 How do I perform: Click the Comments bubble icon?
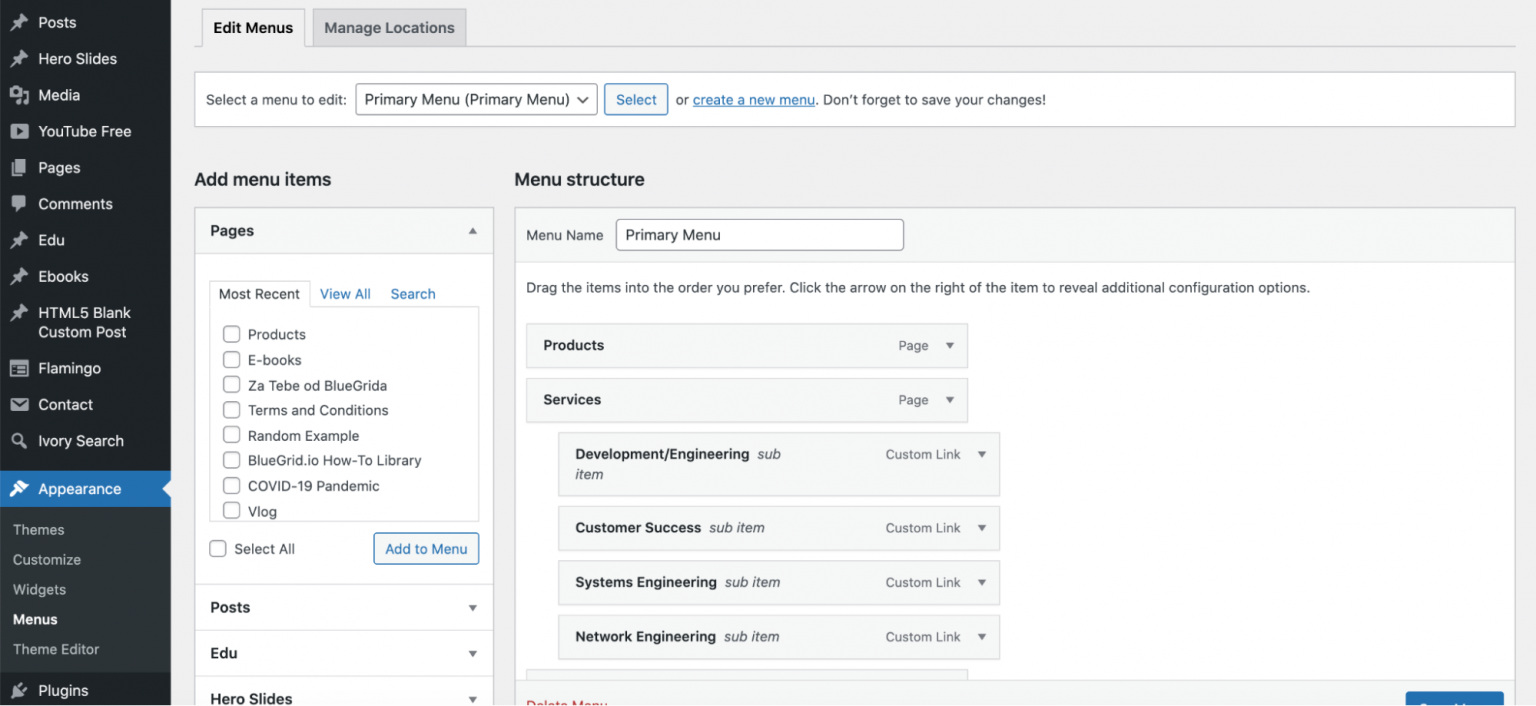pos(18,203)
